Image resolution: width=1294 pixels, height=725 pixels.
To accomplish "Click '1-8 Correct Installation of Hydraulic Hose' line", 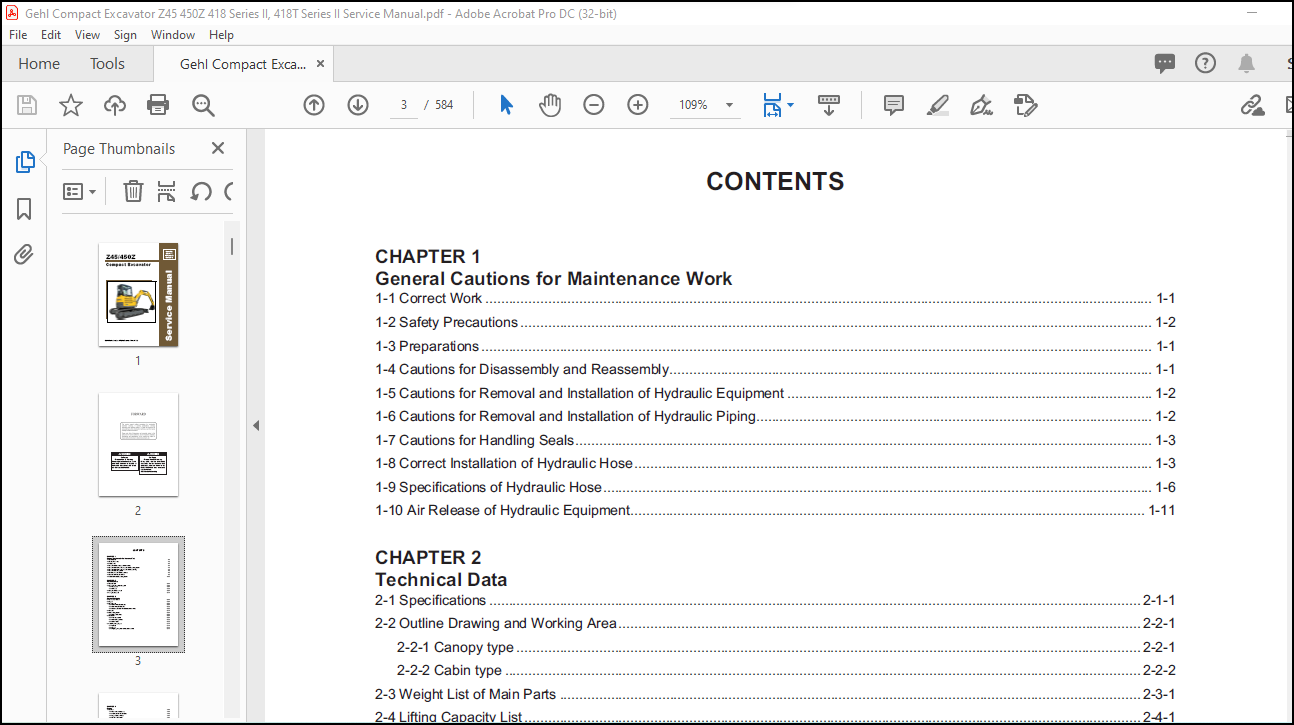I will [775, 463].
